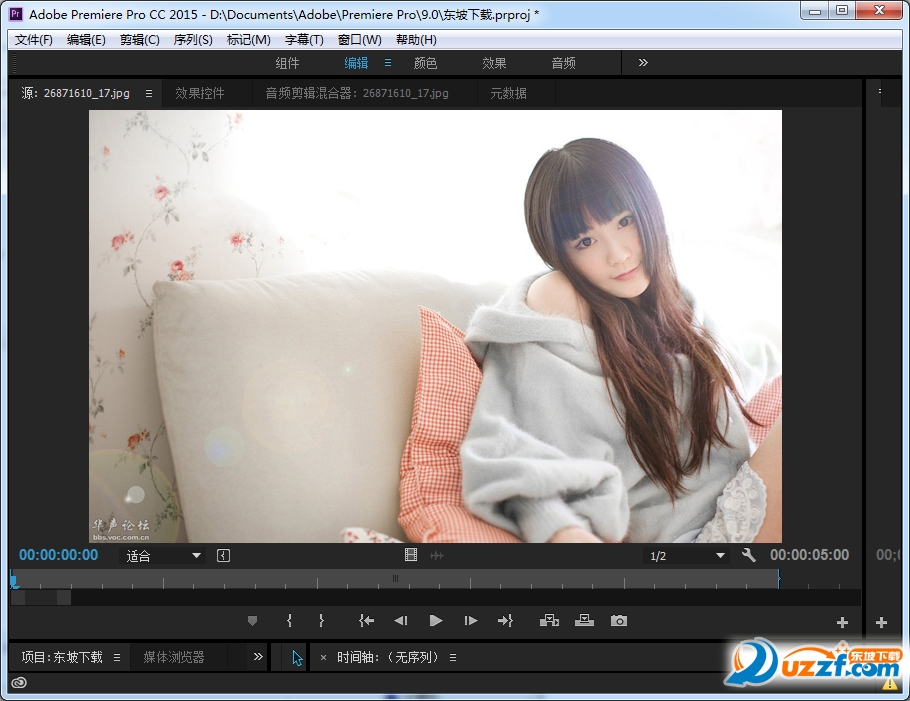Open the 元数据 tab
The image size is (910, 701).
(x=508, y=93)
